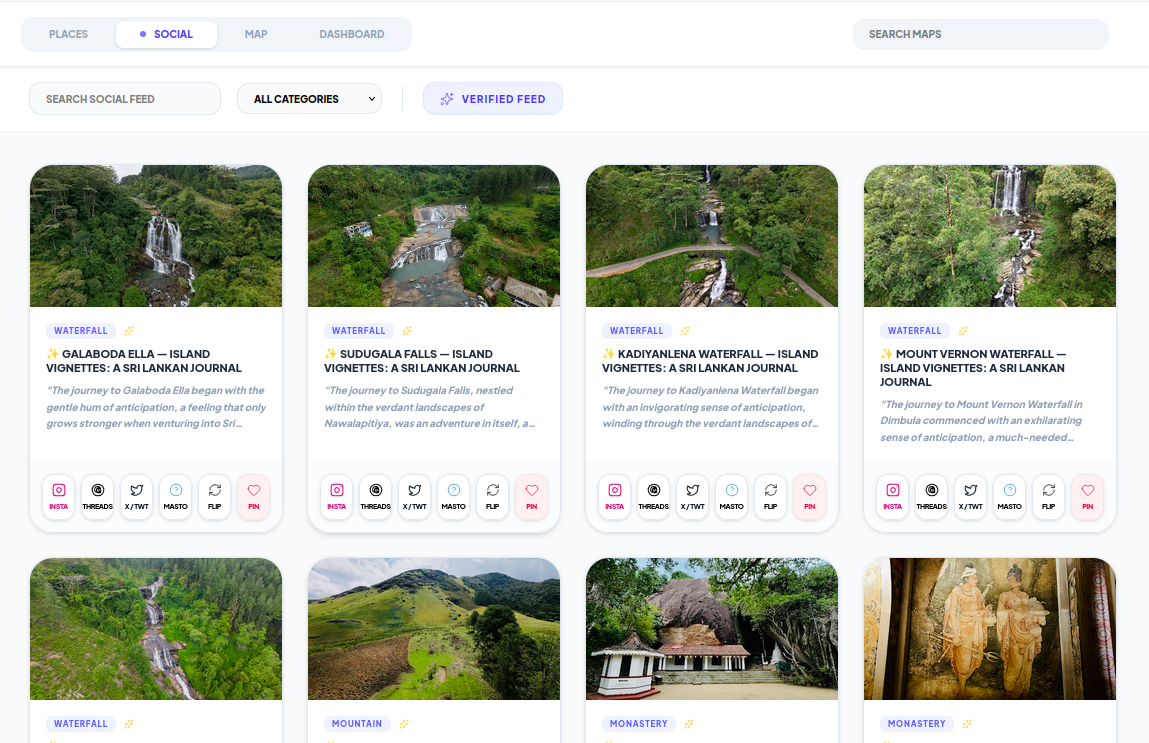This screenshot has height=743, width=1149.
Task: Click verified sparkle beside Mountain tag
Action: pos(404,724)
